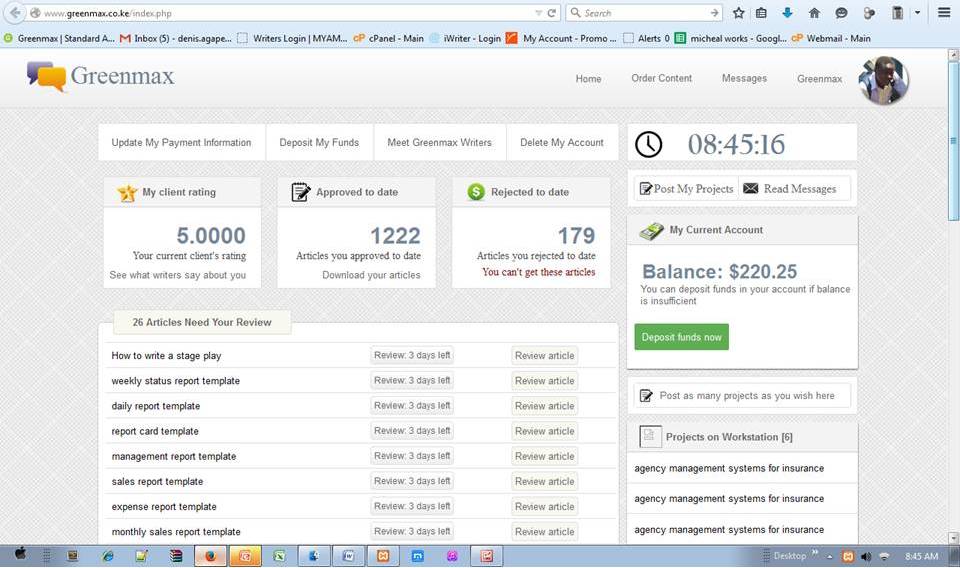Open the Messages menu item

point(744,78)
